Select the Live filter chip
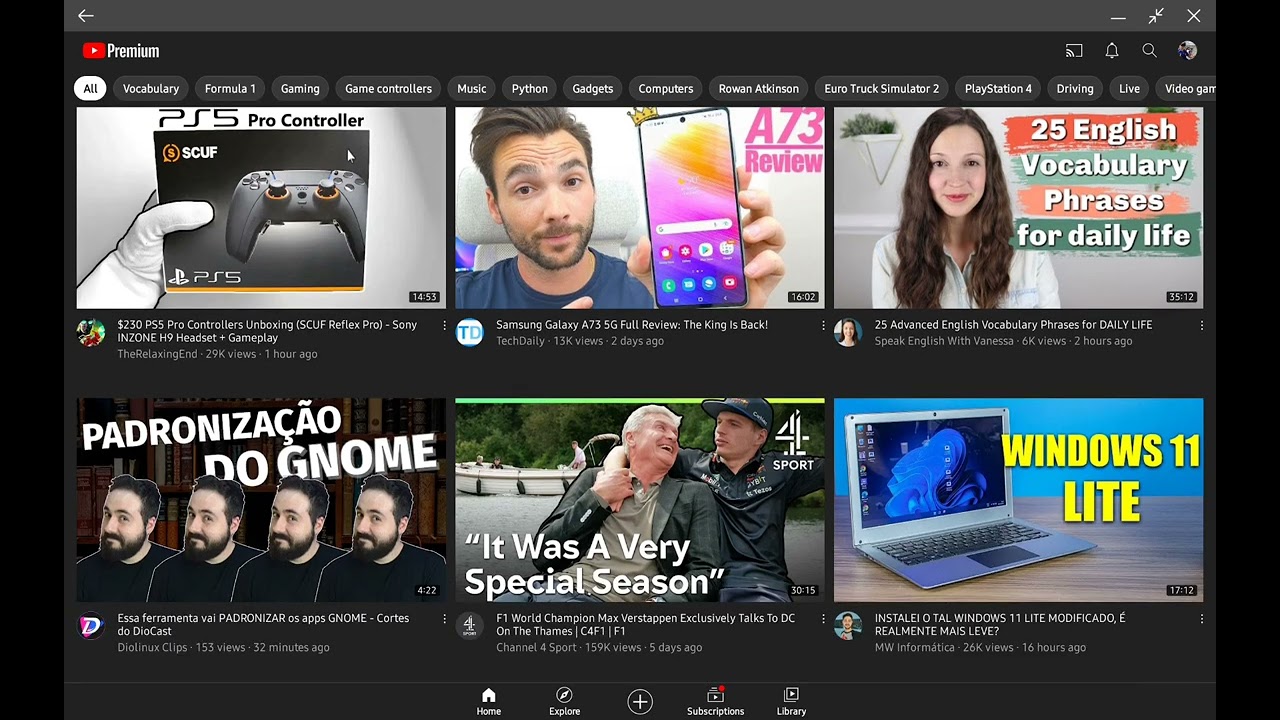 click(x=1129, y=88)
